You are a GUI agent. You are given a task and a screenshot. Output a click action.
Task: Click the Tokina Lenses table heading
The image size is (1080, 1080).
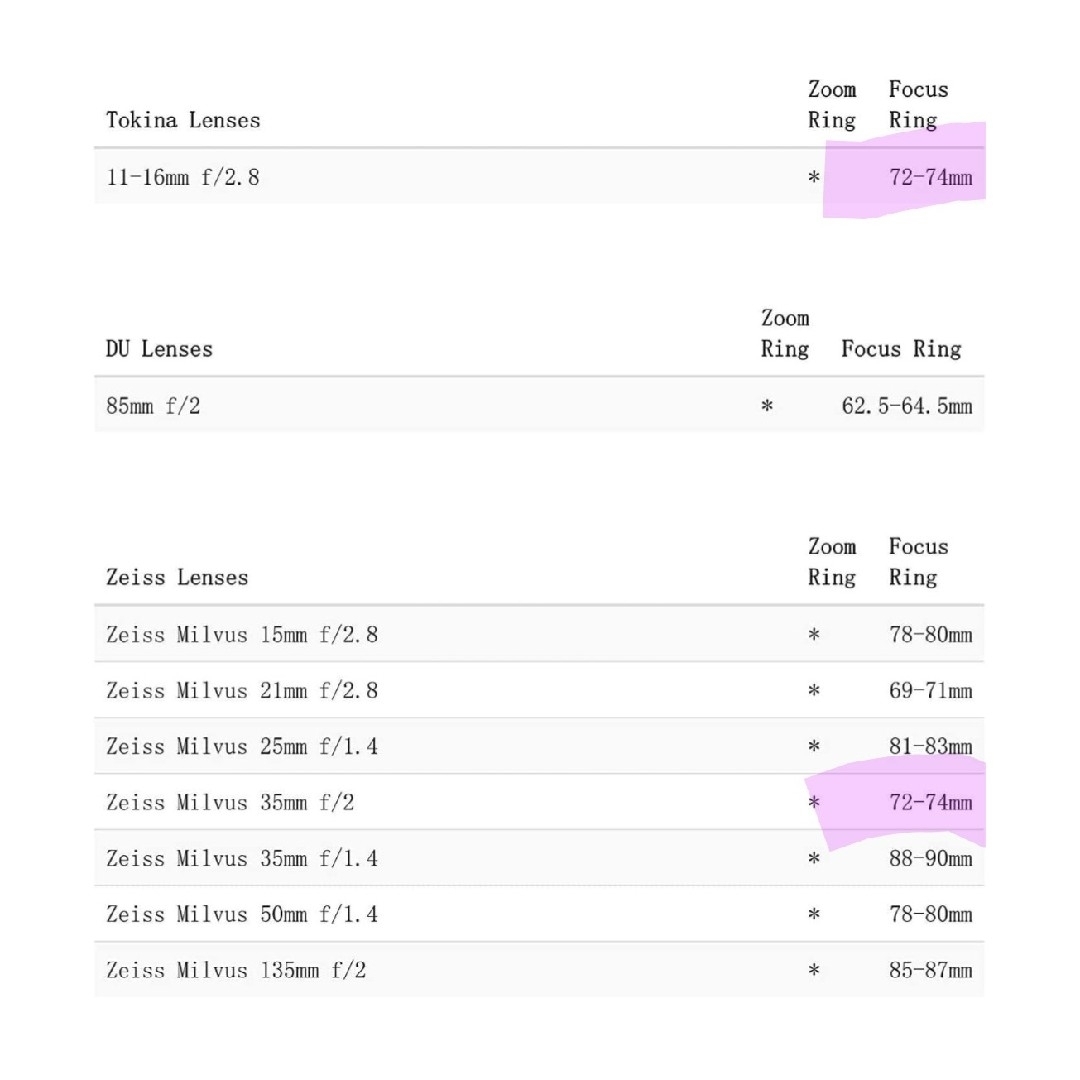click(x=183, y=120)
